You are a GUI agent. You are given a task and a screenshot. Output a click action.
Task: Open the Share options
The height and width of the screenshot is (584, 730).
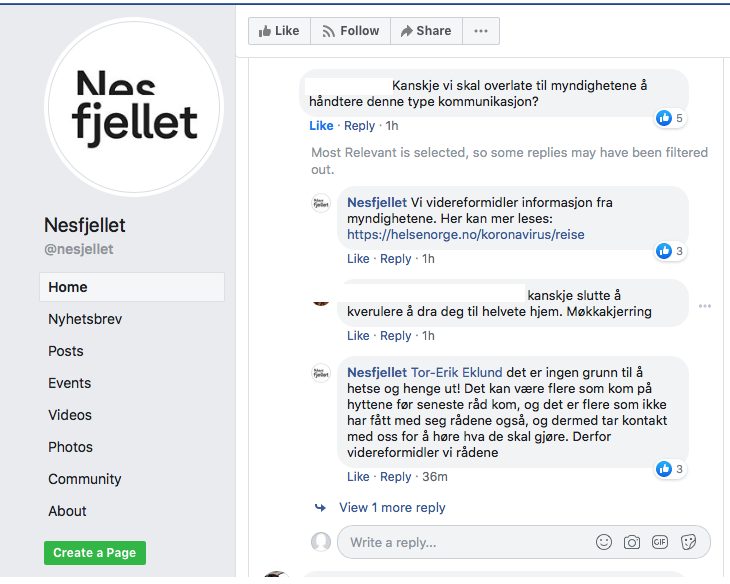[x=426, y=31]
